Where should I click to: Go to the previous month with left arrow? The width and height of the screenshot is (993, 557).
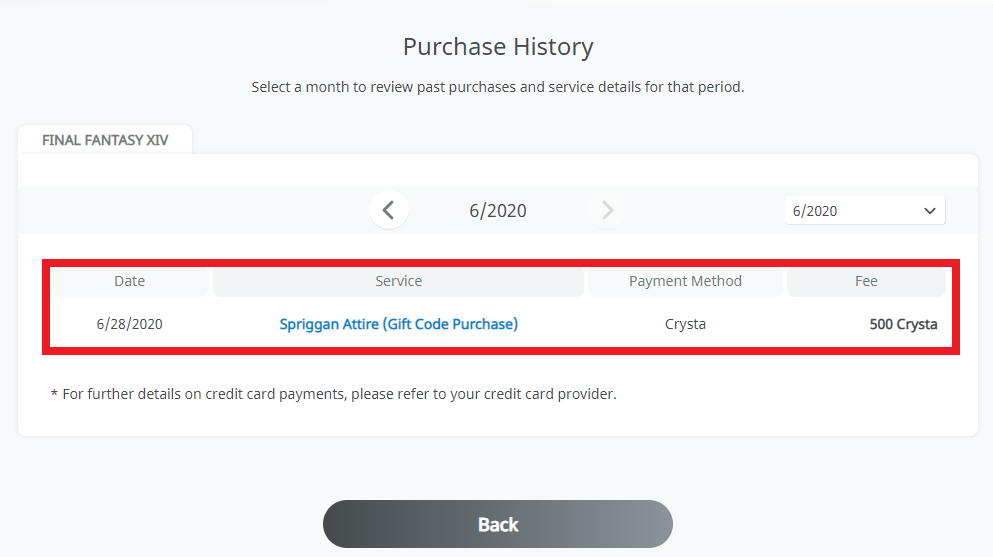pos(389,210)
